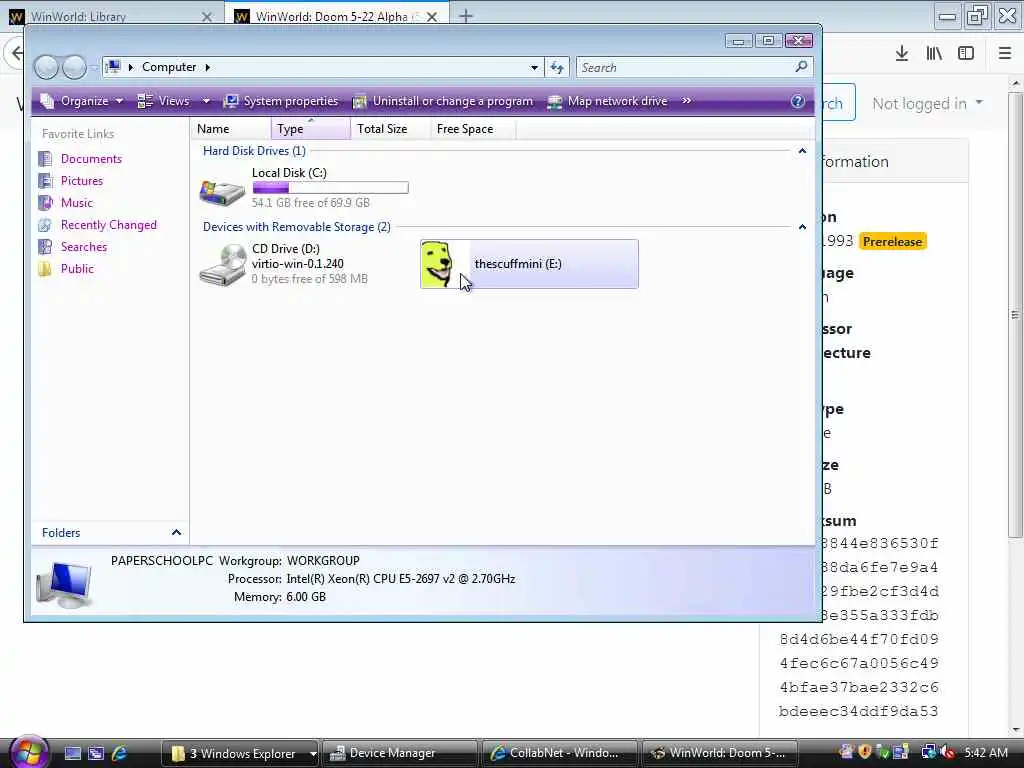Click Uninstall or change a program
This screenshot has height=768, width=1024.
443,101
